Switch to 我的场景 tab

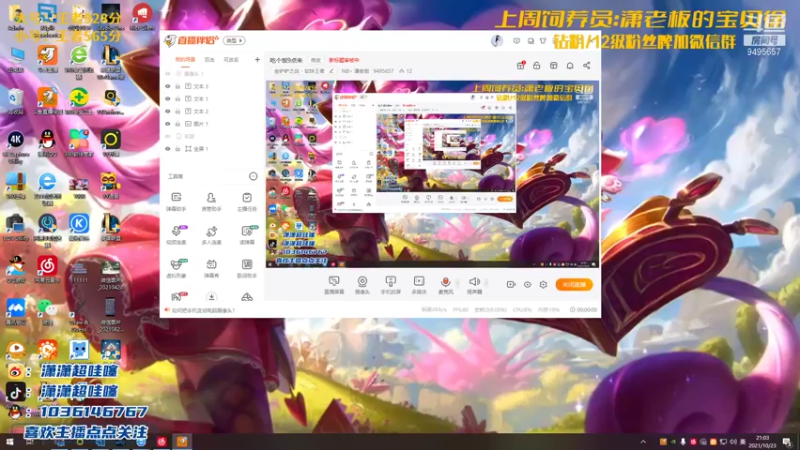185,60
